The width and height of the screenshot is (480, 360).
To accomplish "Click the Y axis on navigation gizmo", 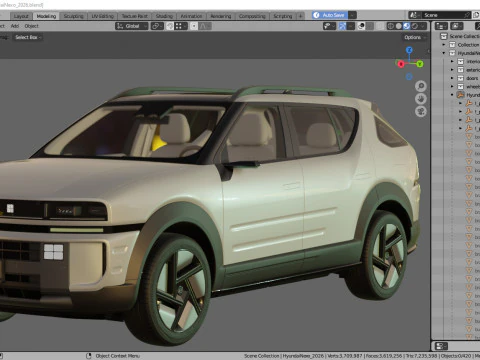I will (x=420, y=63).
